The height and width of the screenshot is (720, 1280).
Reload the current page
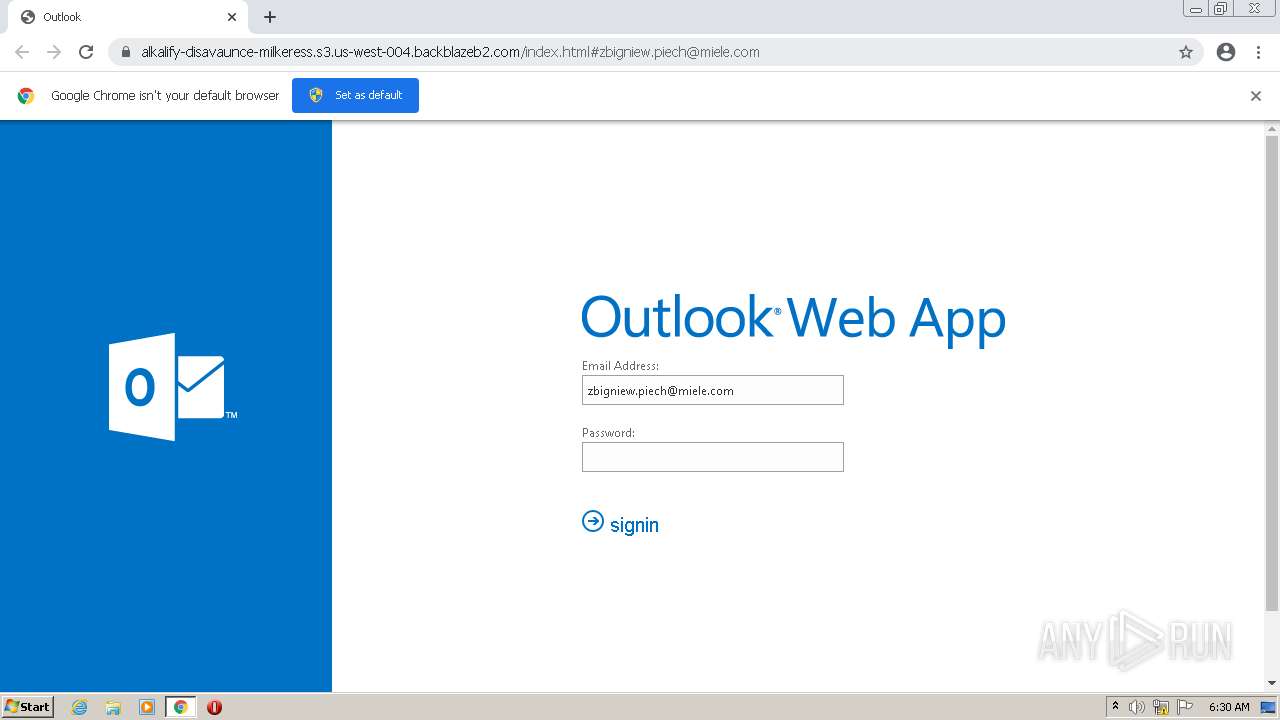(86, 52)
